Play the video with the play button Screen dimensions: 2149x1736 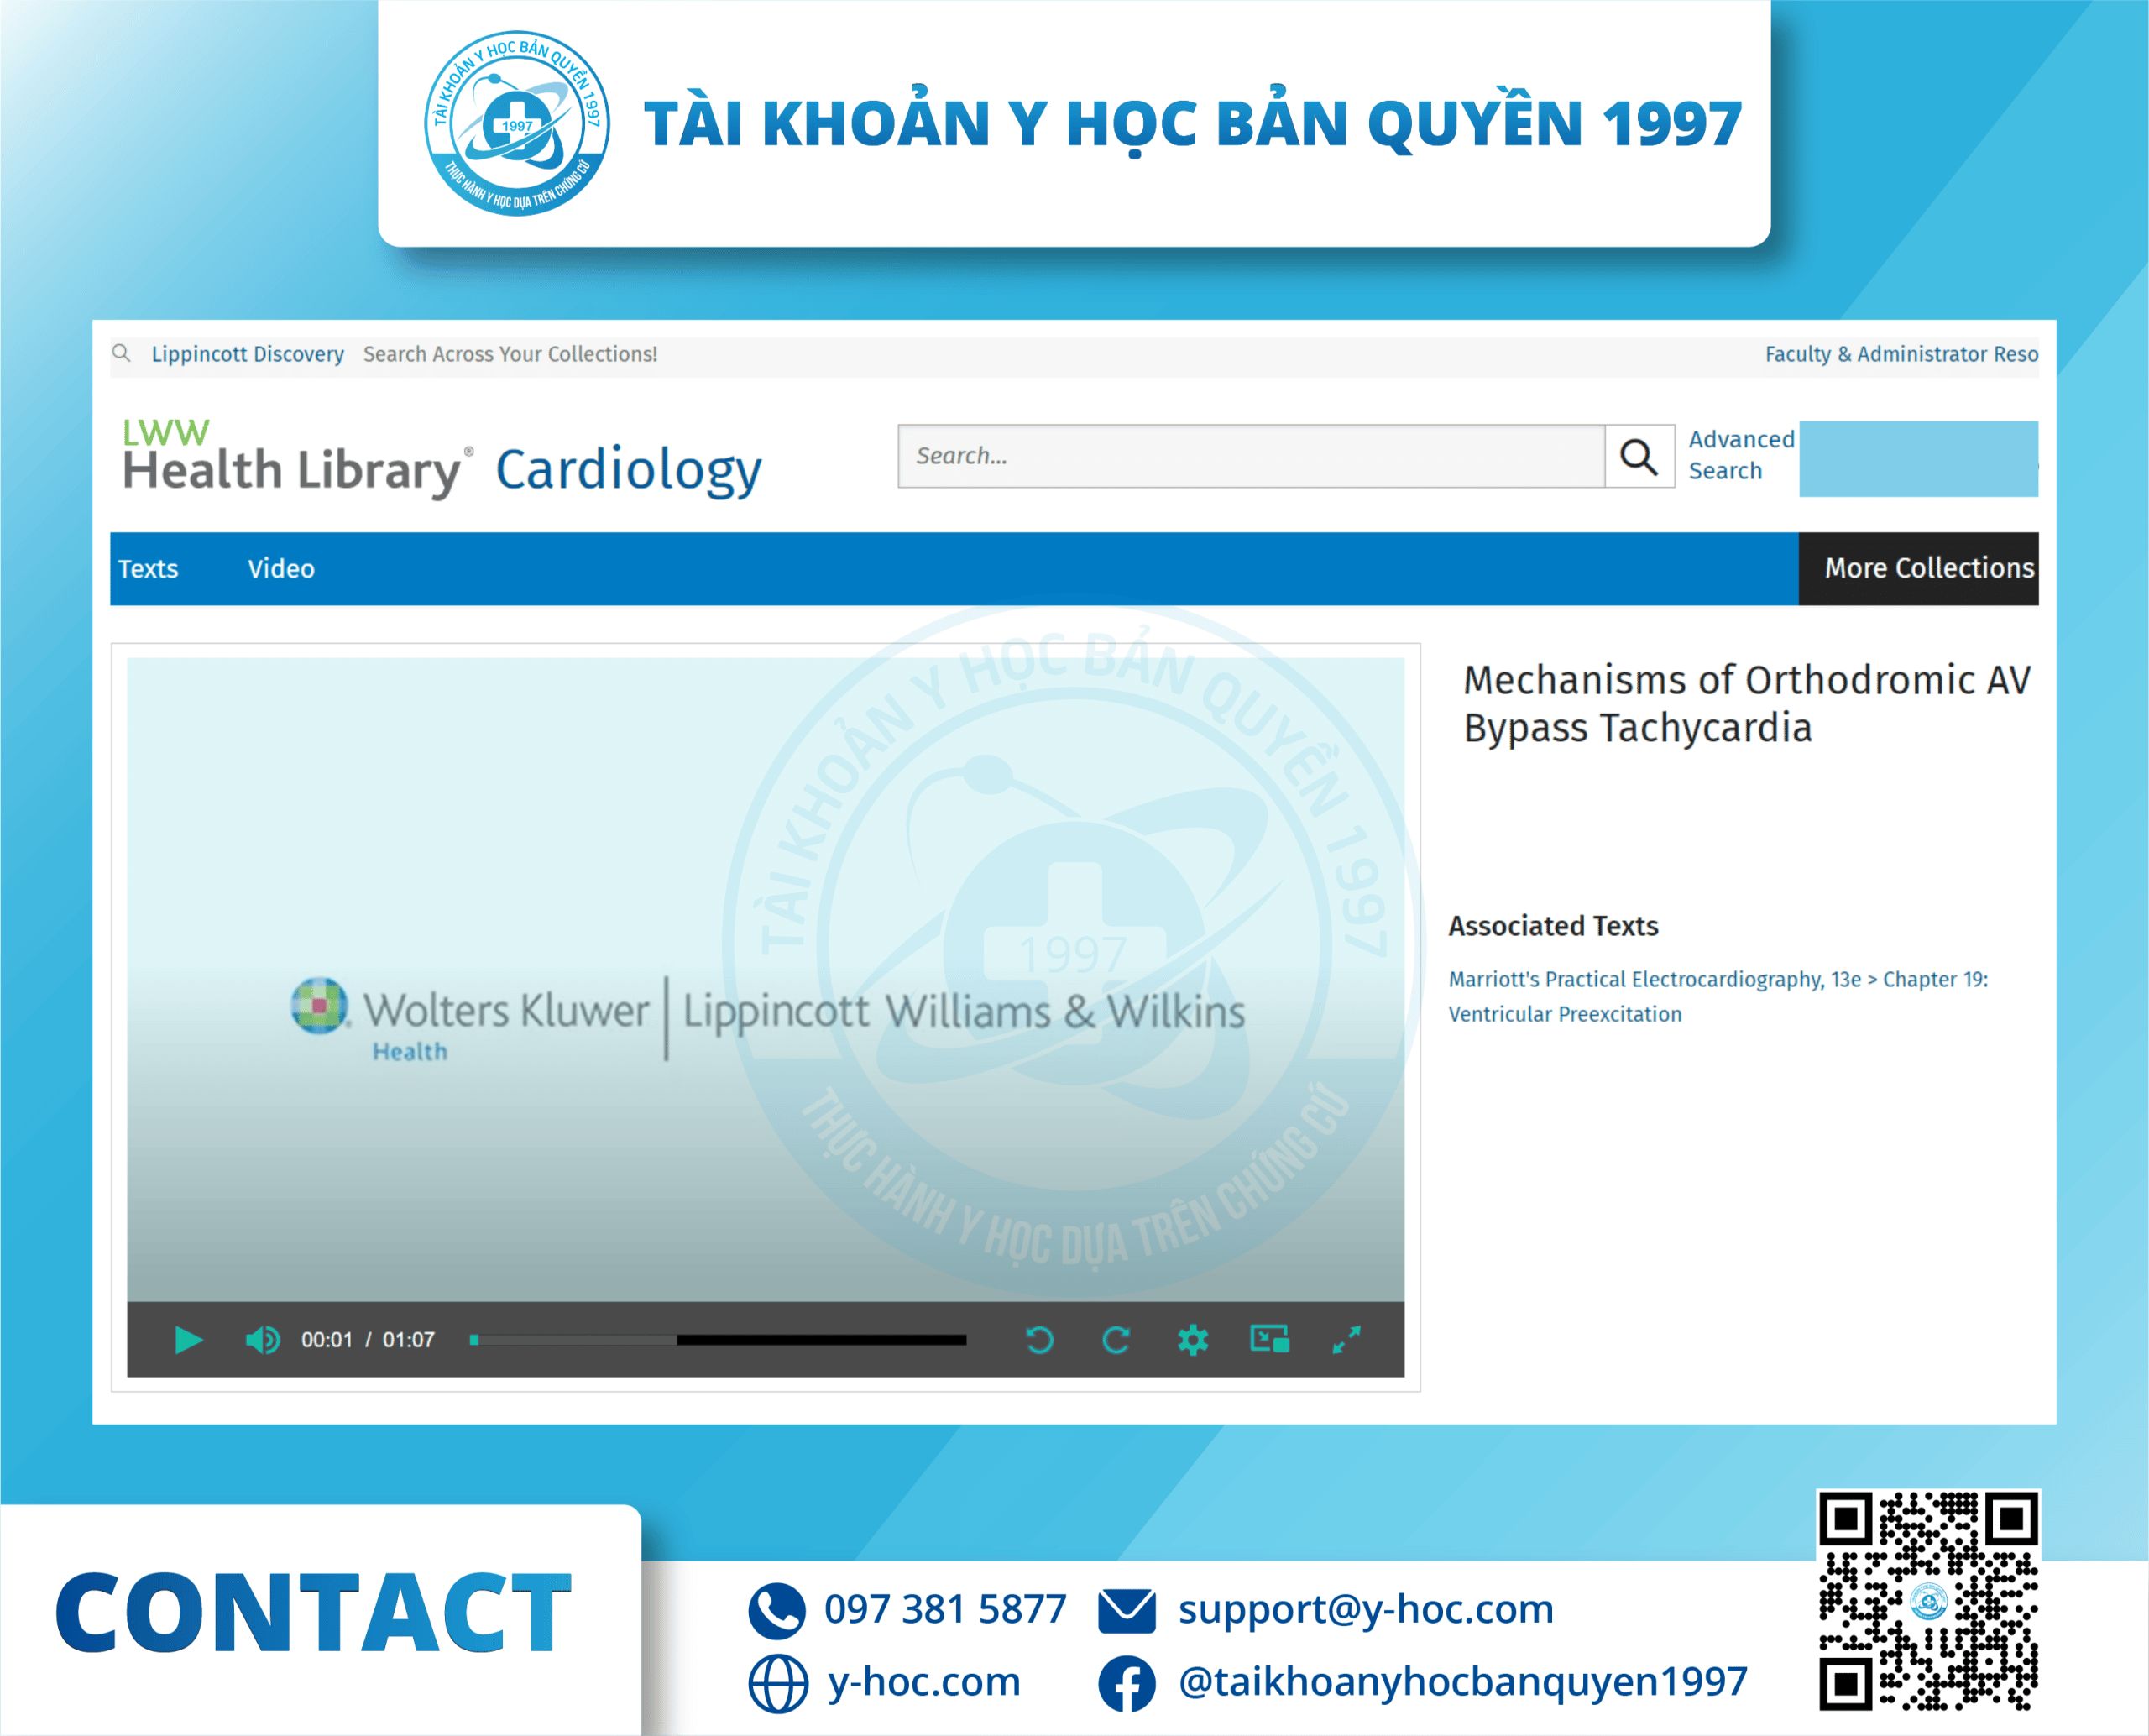[x=188, y=1339]
